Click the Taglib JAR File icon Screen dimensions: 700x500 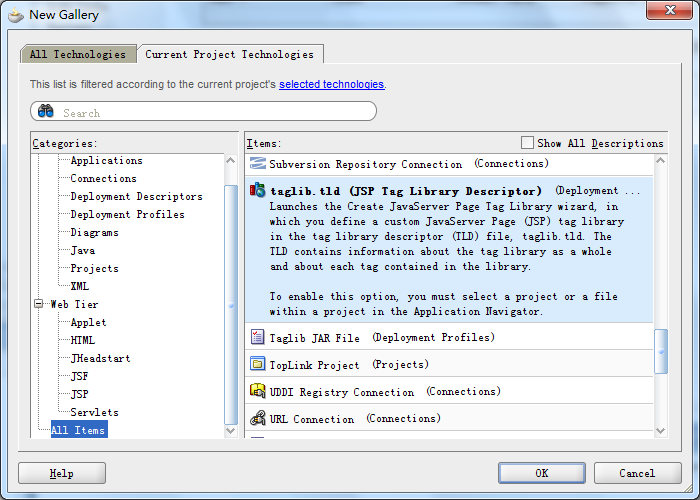(258, 337)
